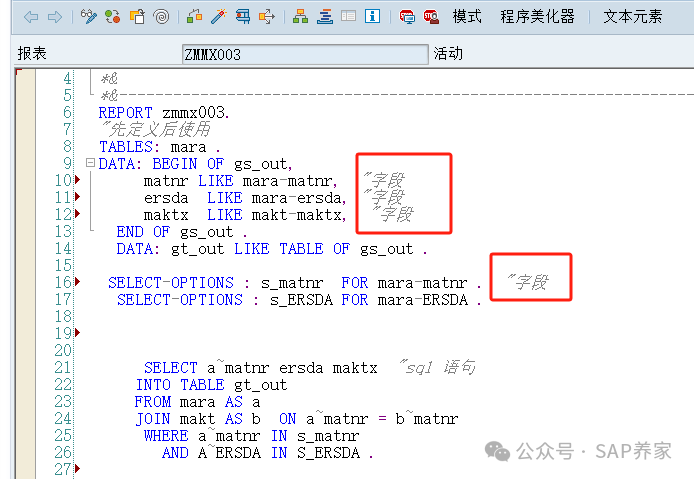Display the navigation window icon
This screenshot has height=479, width=694.
[x=325, y=17]
